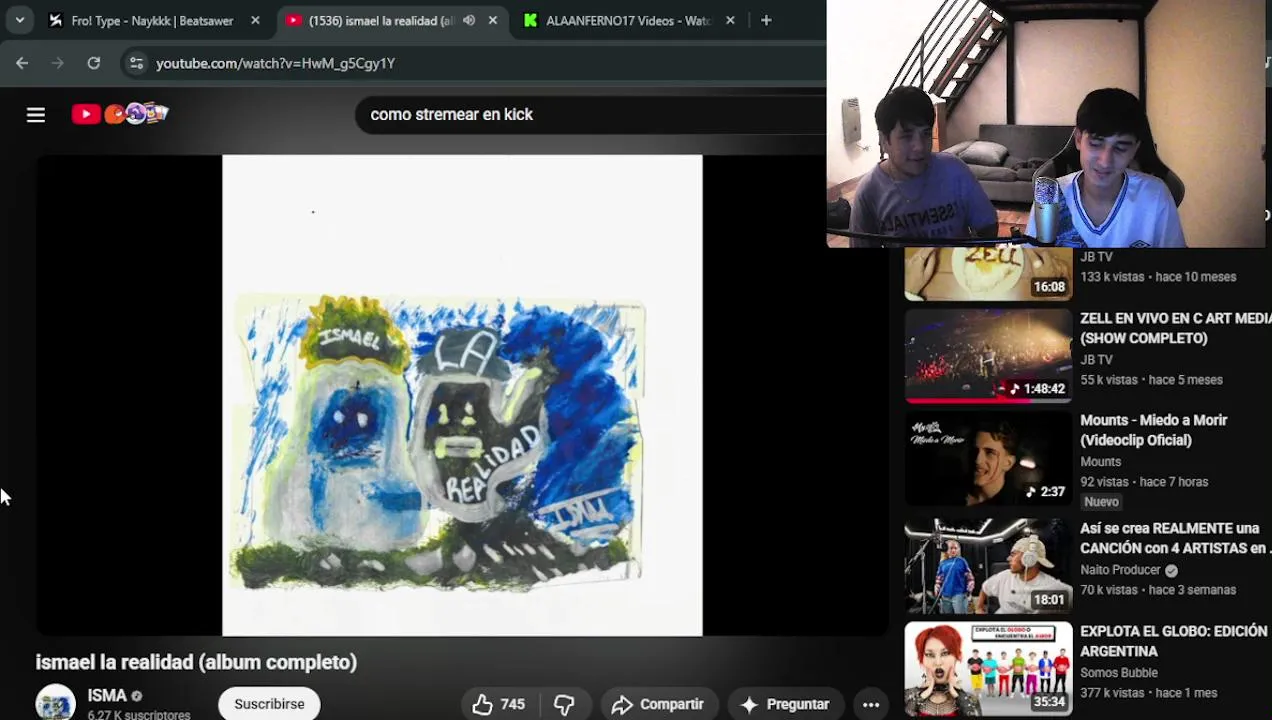1272x720 pixels.
Task: Click the 6,27 K suscriptores text
Action: coord(139,714)
